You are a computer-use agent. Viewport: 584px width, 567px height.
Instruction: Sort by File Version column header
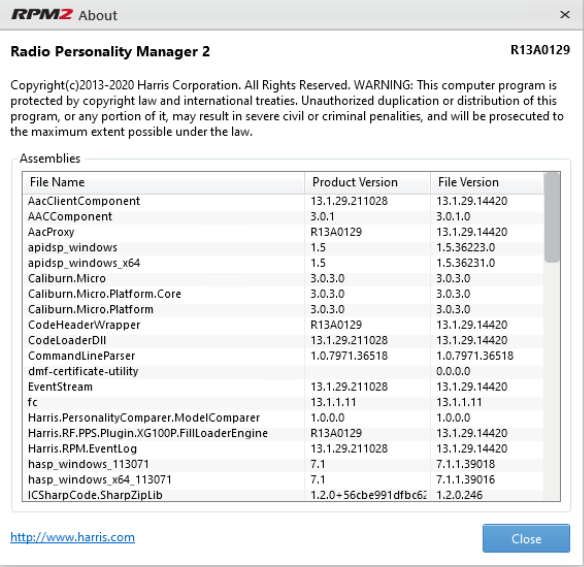pos(487,182)
